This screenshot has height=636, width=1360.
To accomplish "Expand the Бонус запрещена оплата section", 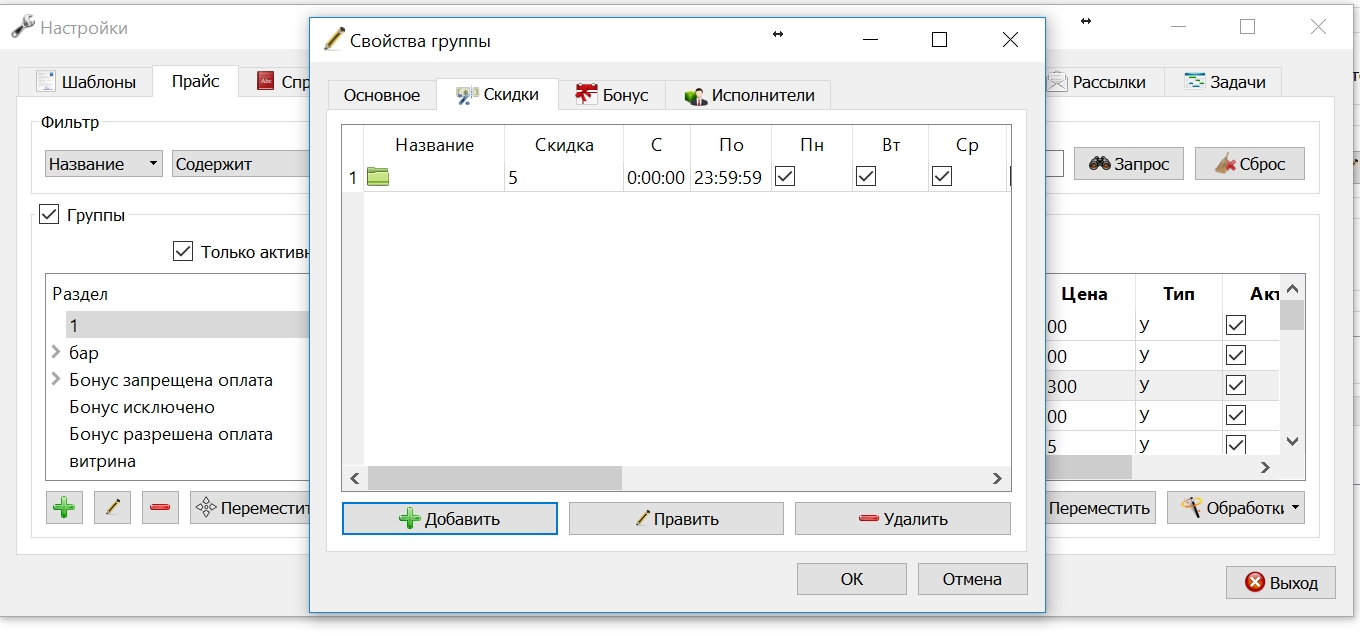I will (x=56, y=379).
